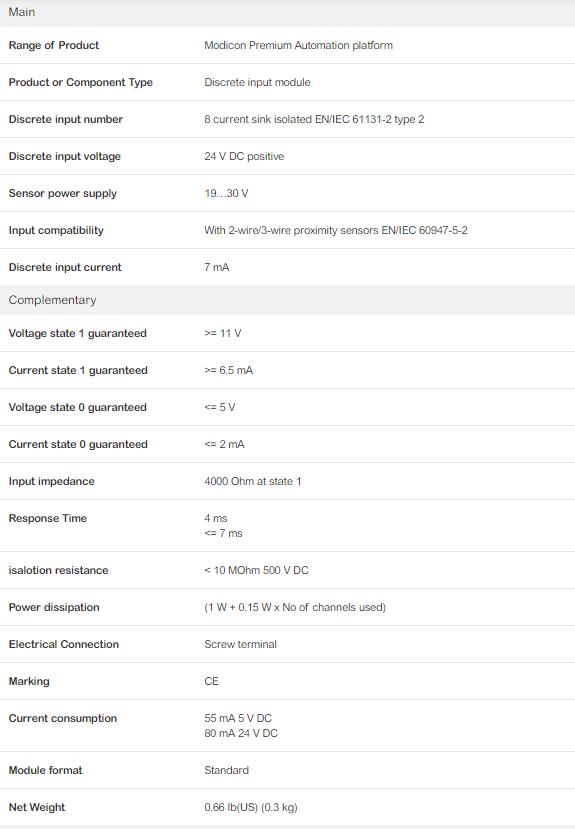
Task: Select the Response Time label
Action: (48, 519)
